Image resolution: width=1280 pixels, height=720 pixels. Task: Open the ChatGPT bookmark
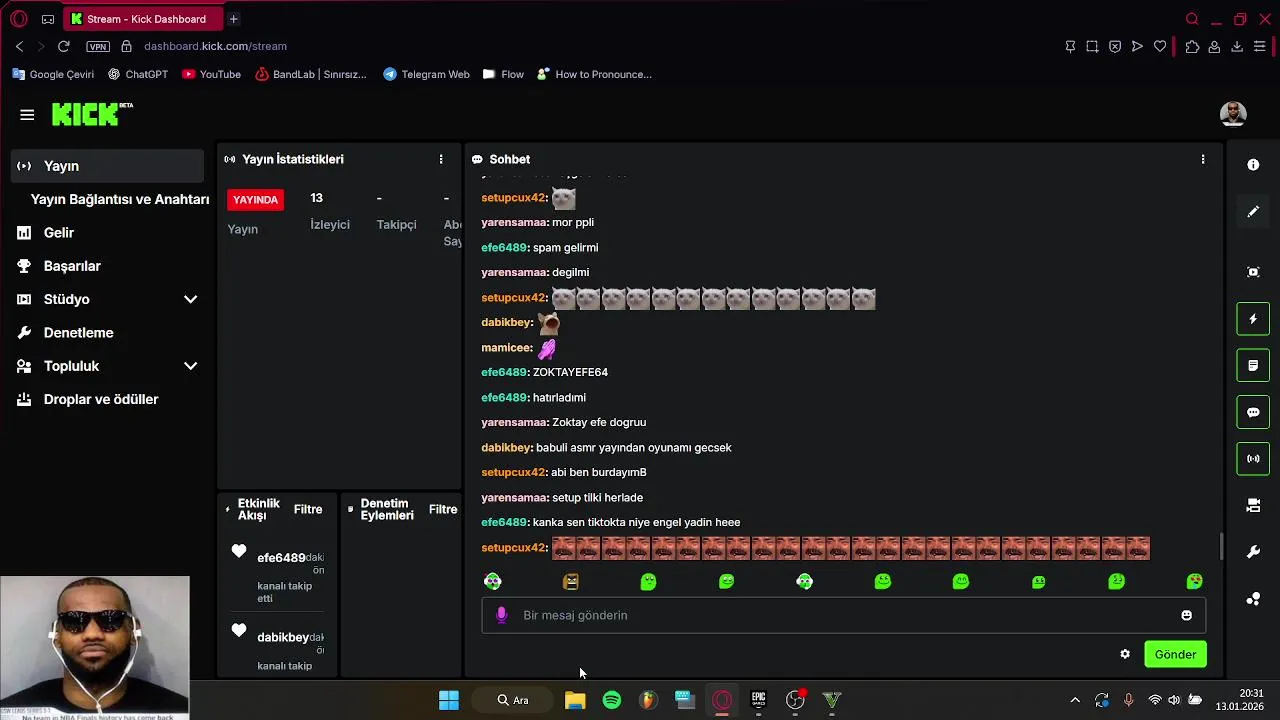pyautogui.click(x=138, y=74)
